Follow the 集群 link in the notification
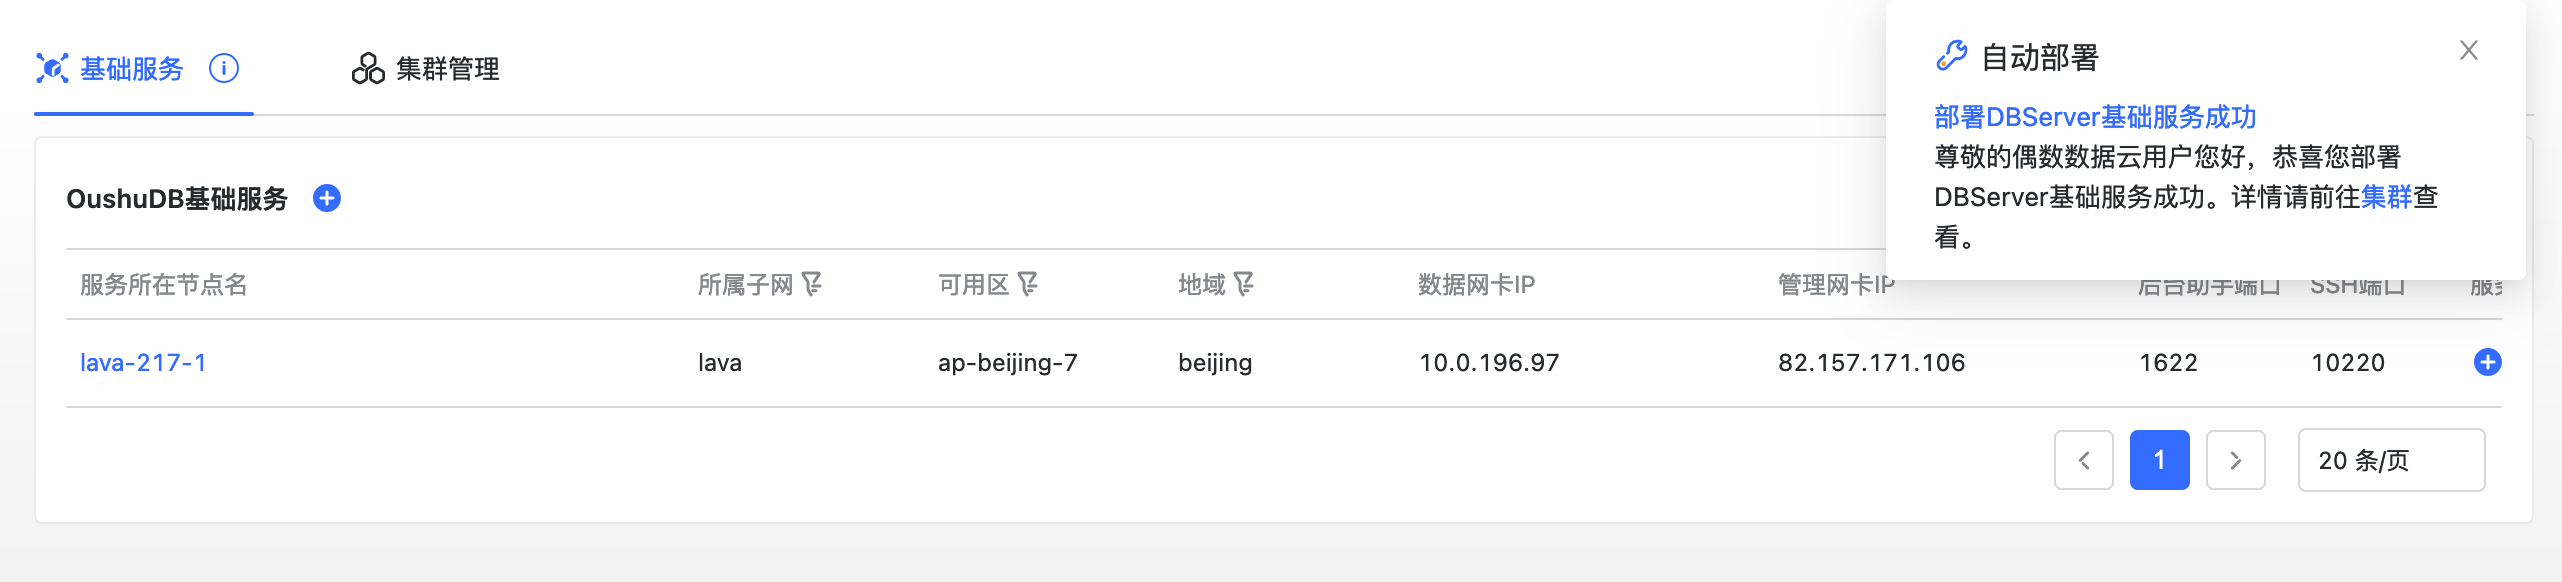This screenshot has width=2562, height=582. (x=2387, y=197)
